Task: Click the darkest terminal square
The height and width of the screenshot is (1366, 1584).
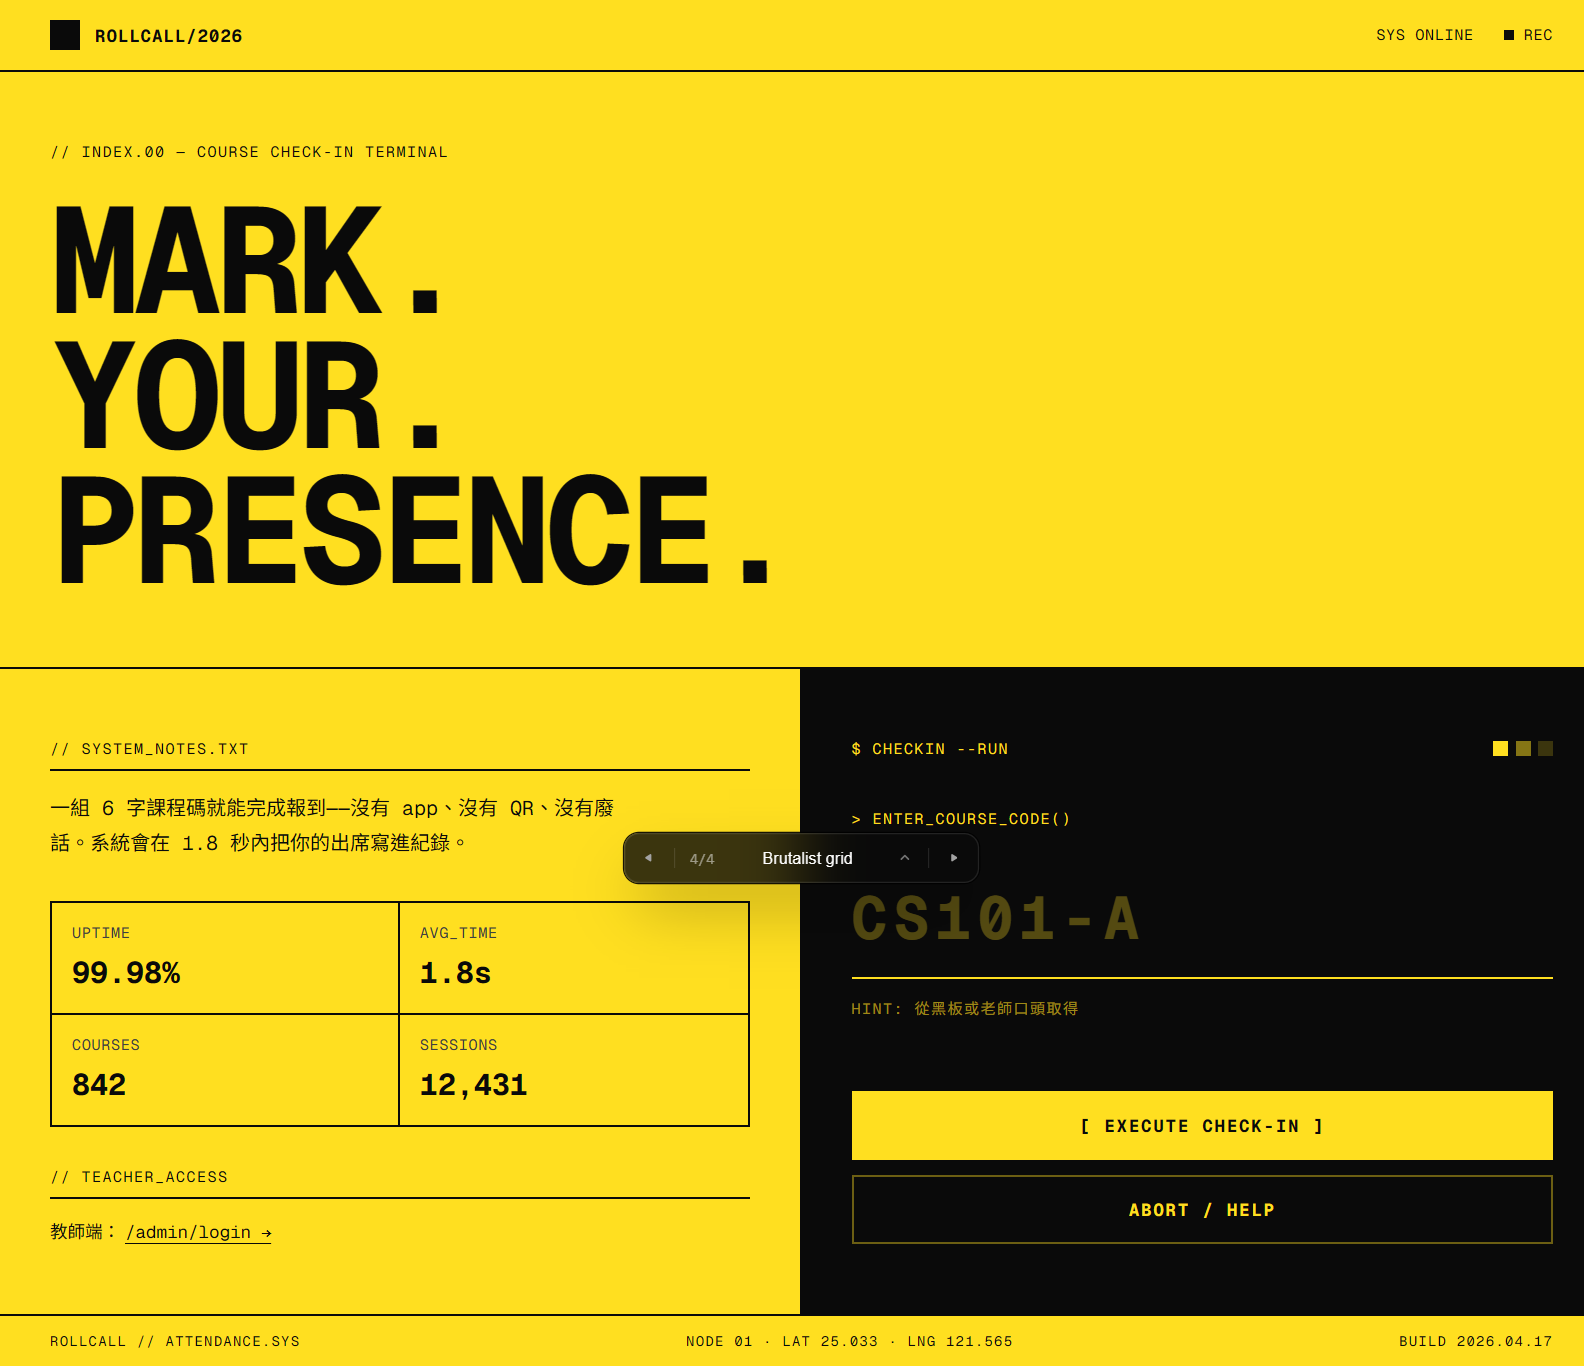Action: point(1545,749)
